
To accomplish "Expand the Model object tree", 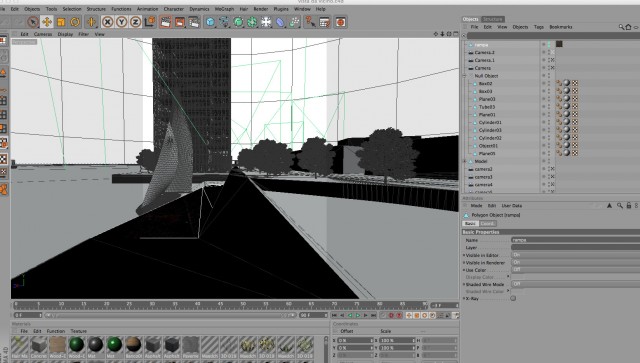I will tap(464, 161).
